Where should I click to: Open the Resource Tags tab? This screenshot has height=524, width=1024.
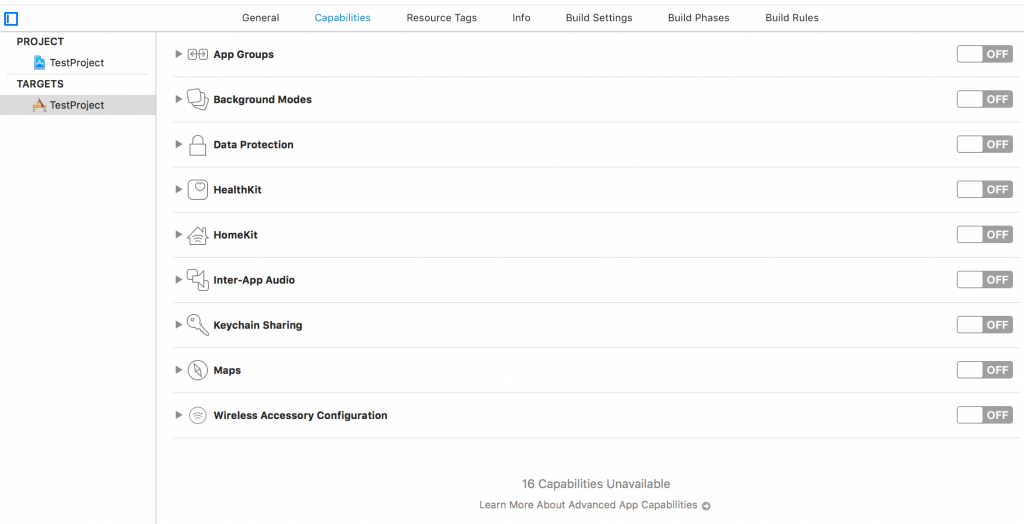[x=441, y=18]
